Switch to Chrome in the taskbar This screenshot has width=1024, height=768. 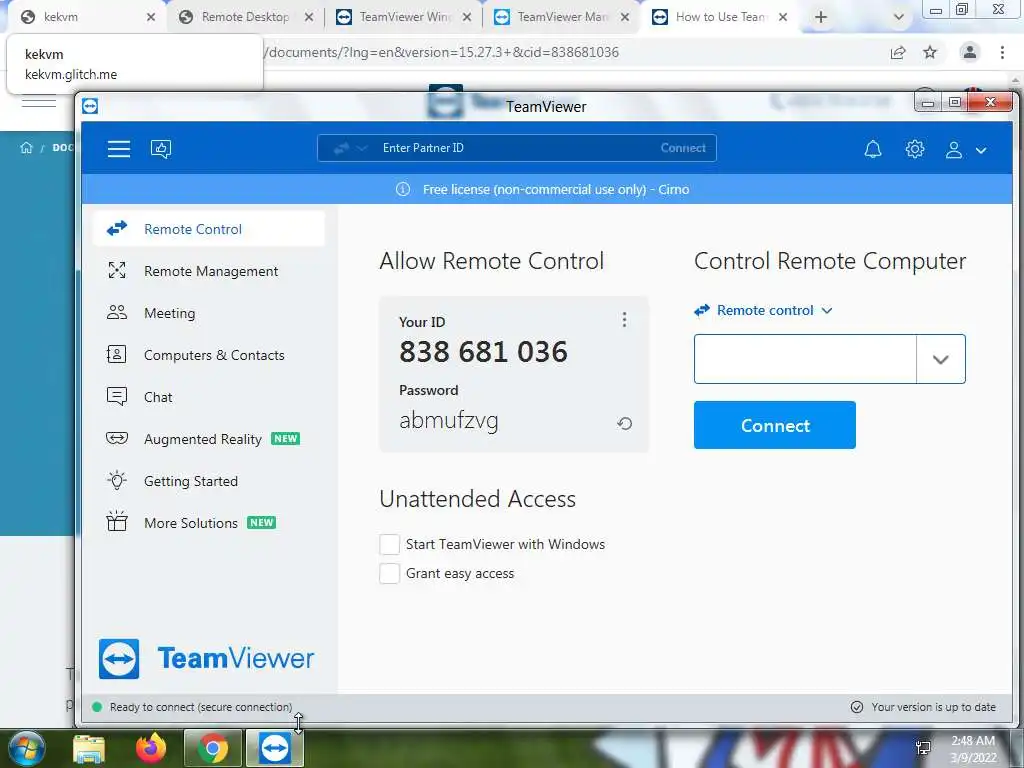[x=213, y=748]
